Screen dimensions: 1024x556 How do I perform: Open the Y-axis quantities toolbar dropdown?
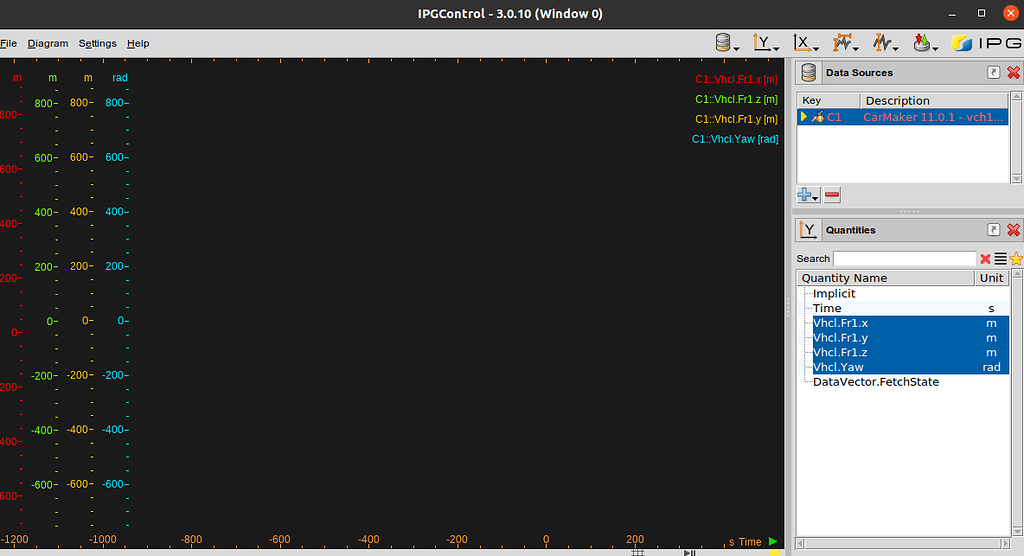tap(766, 43)
